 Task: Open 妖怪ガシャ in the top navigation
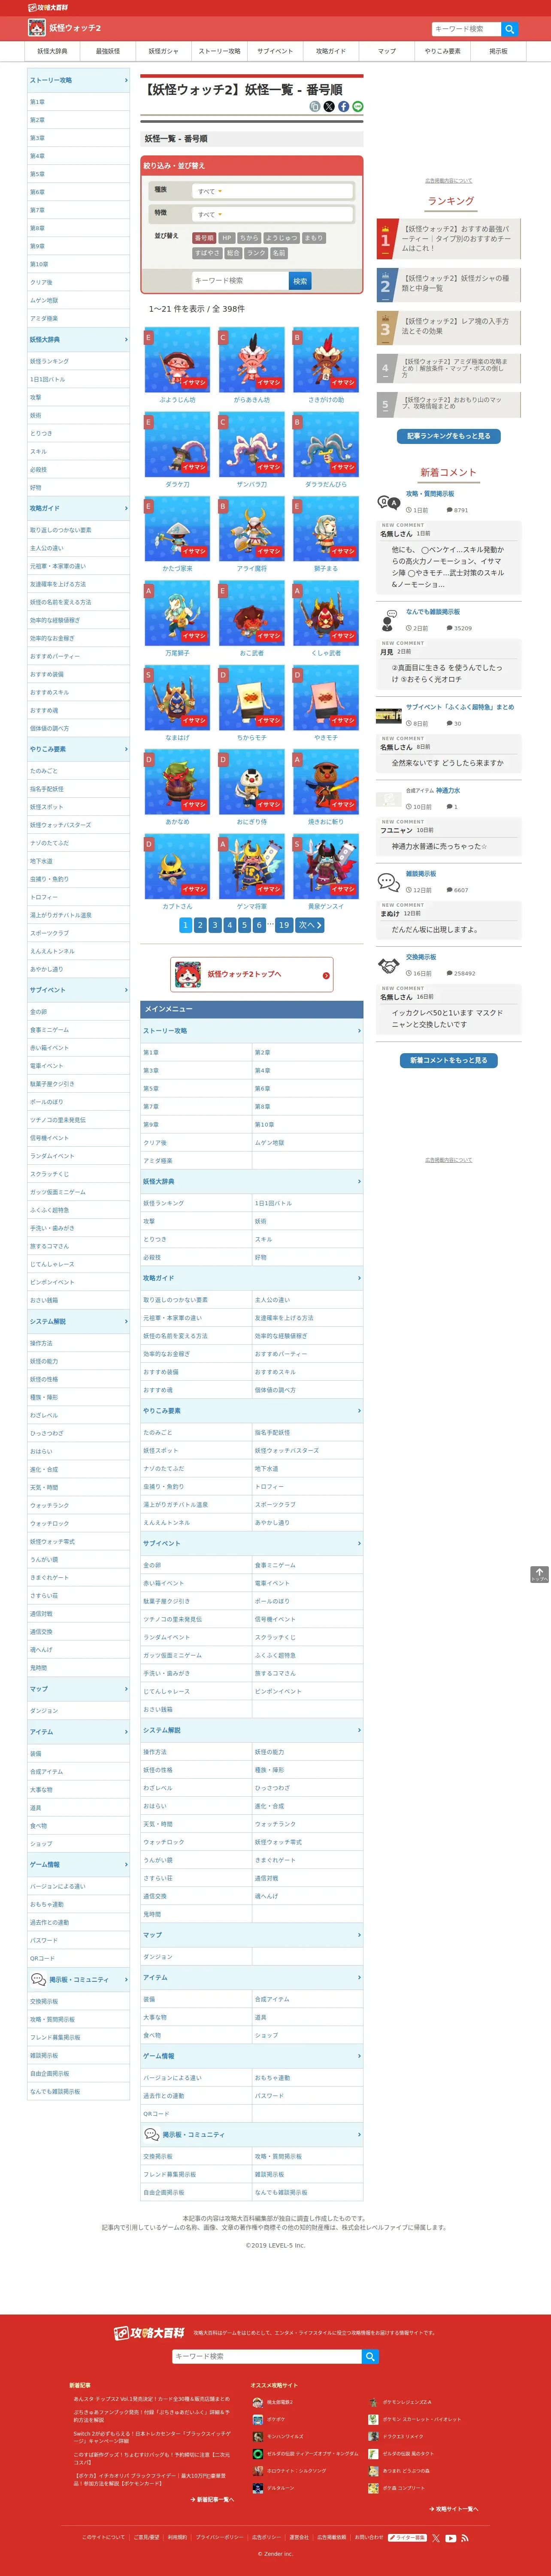[x=164, y=51]
